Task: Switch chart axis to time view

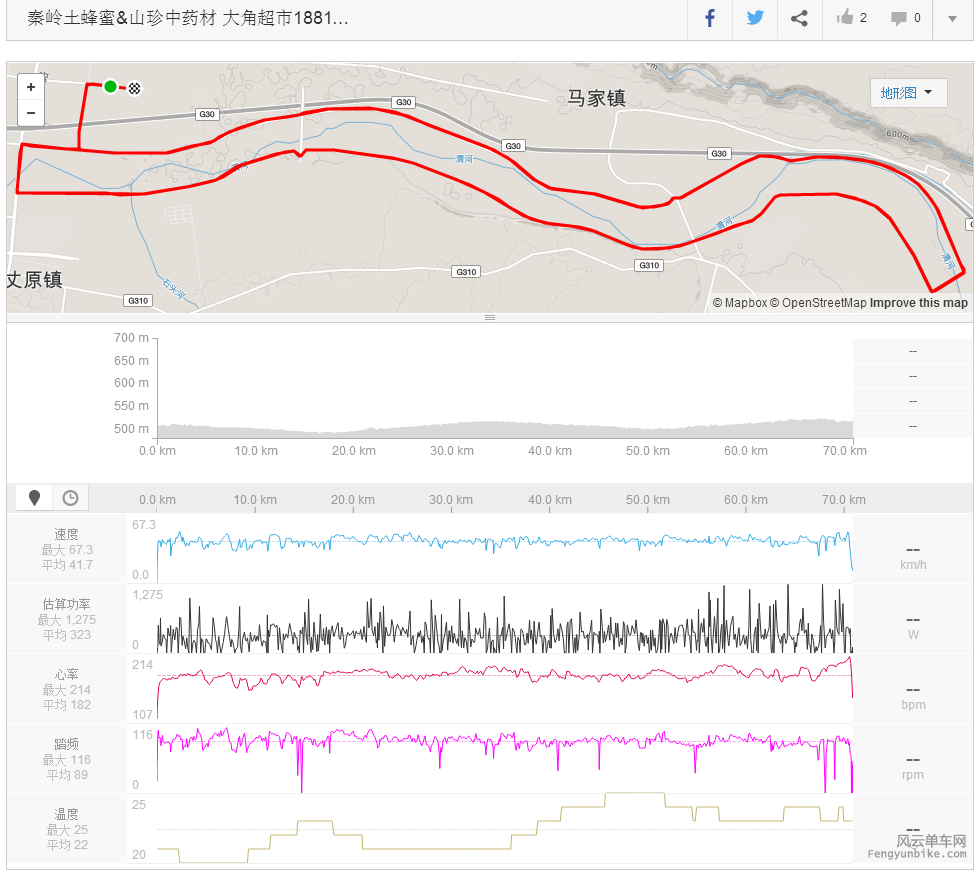Action: pyautogui.click(x=70, y=497)
